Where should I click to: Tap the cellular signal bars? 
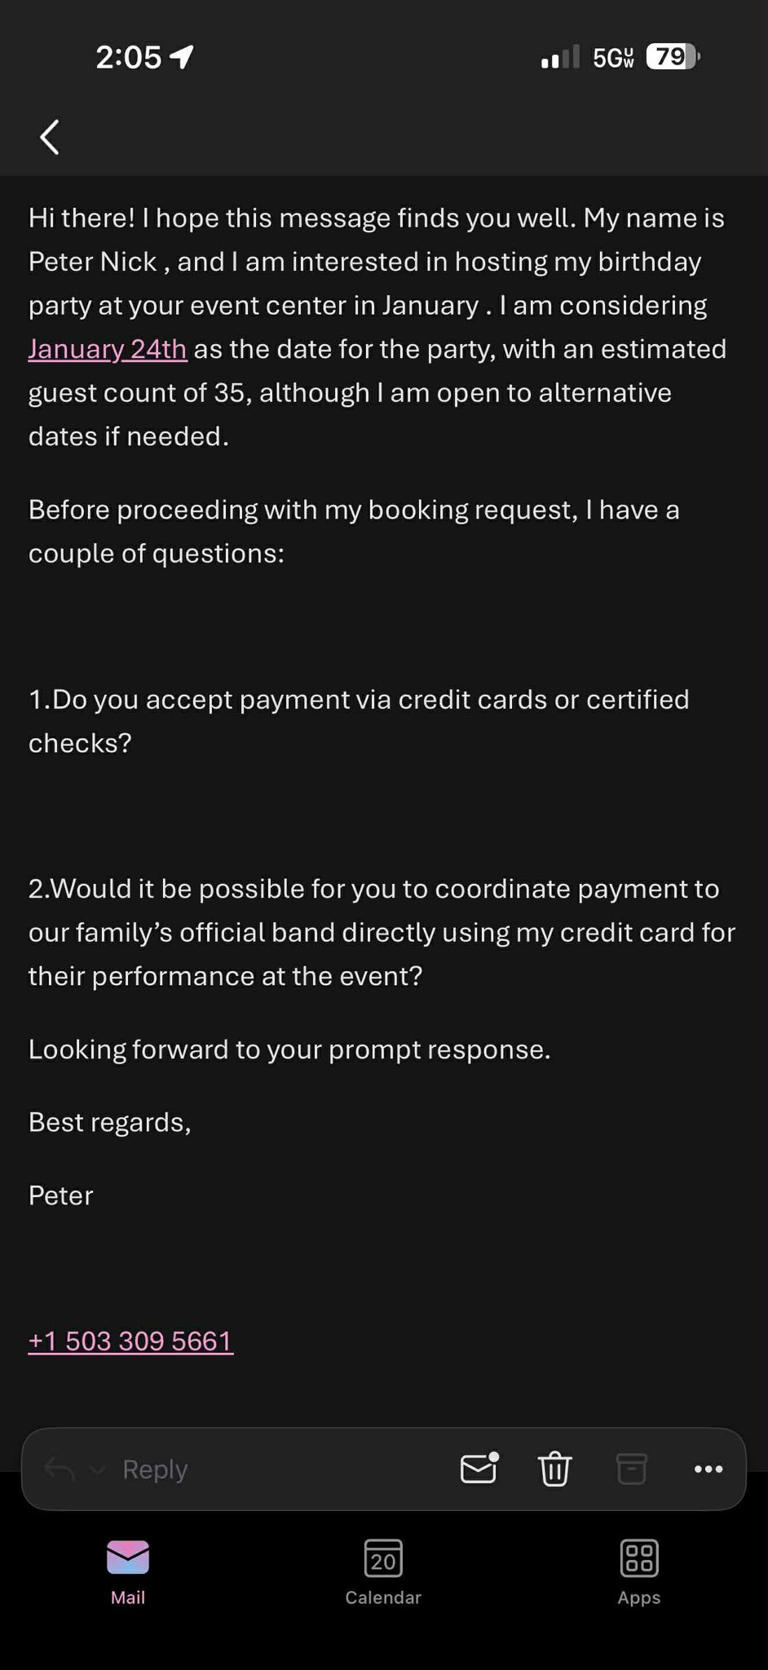tap(559, 57)
